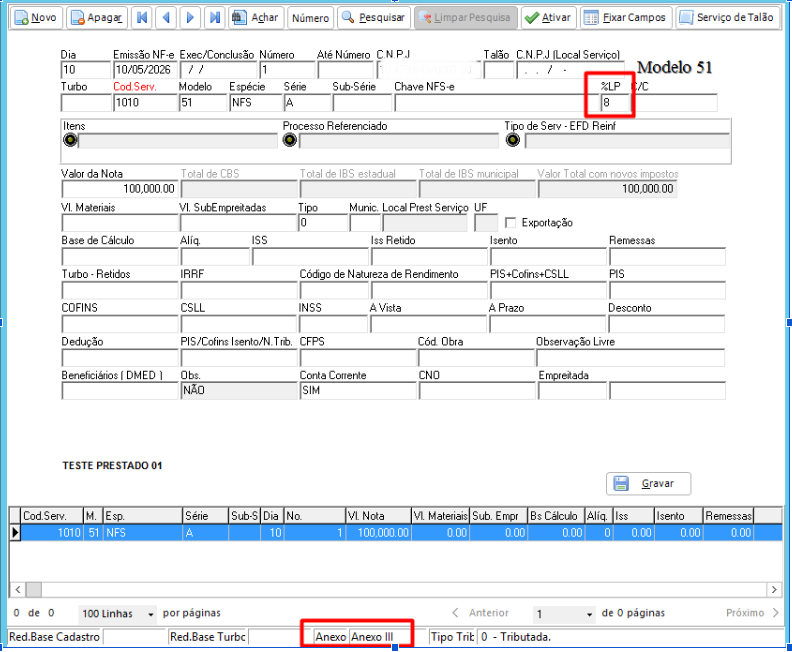The width and height of the screenshot is (792, 652).
Task: Click the Exec/Conclusão date field
Action: tap(218, 70)
